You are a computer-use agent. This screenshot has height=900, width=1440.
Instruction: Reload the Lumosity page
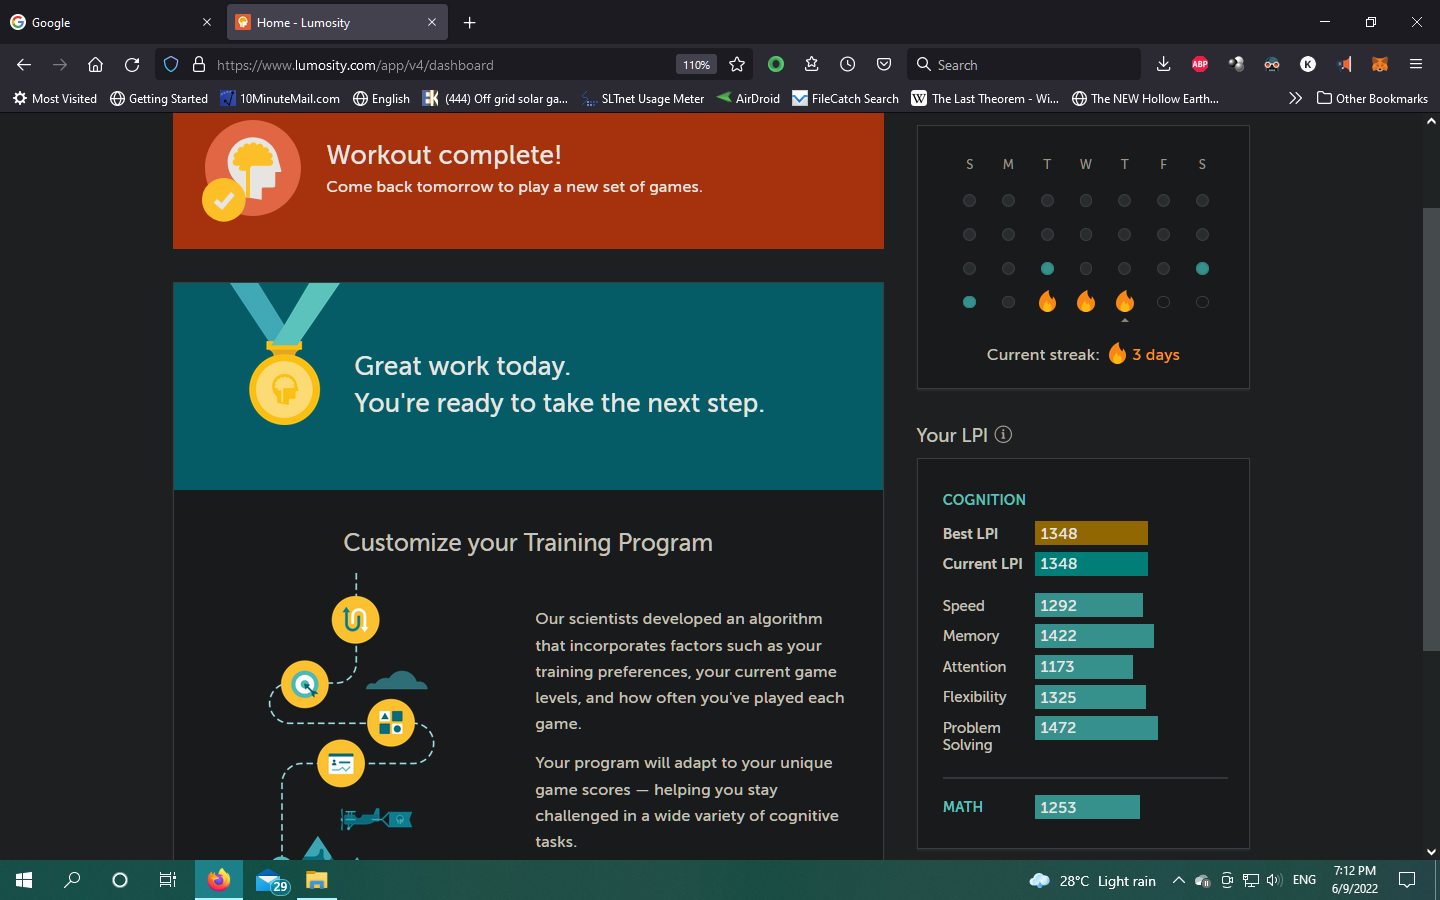132,64
